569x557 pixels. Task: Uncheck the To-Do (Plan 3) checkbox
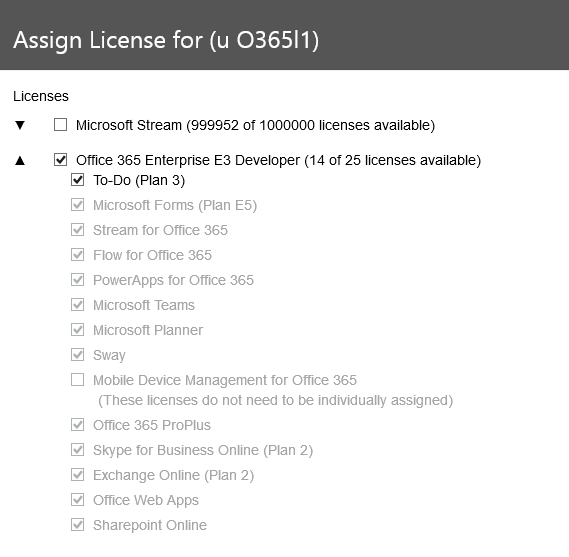[x=77, y=180]
